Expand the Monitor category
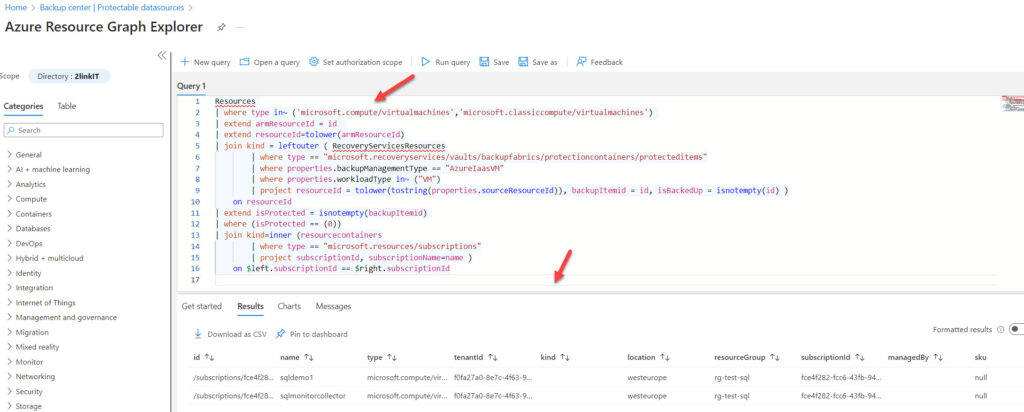The width and height of the screenshot is (1024, 412). point(9,362)
